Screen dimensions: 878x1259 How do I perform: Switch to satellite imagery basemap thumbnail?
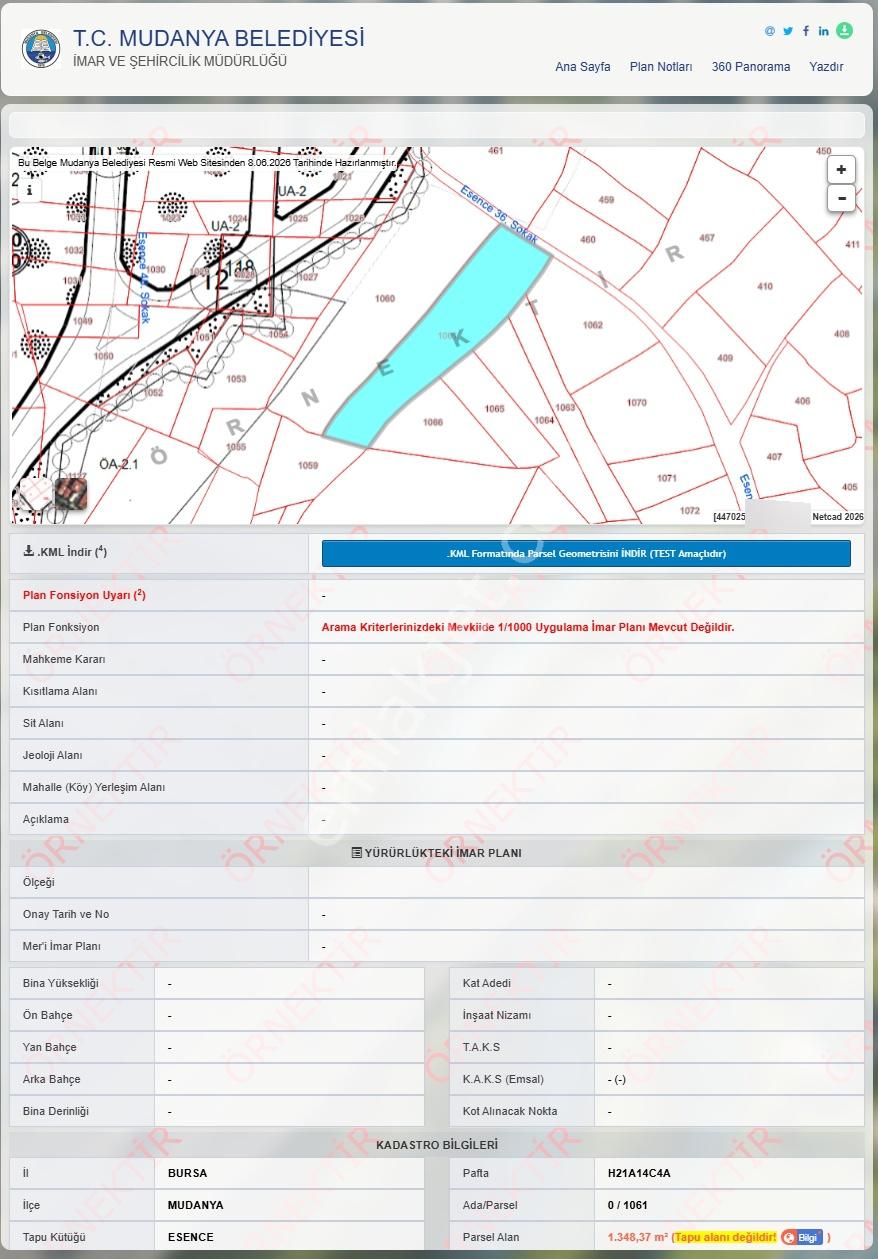70,493
